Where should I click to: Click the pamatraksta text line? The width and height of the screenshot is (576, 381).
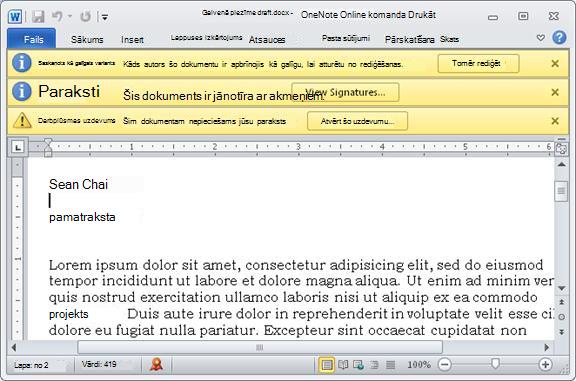[x=82, y=217]
